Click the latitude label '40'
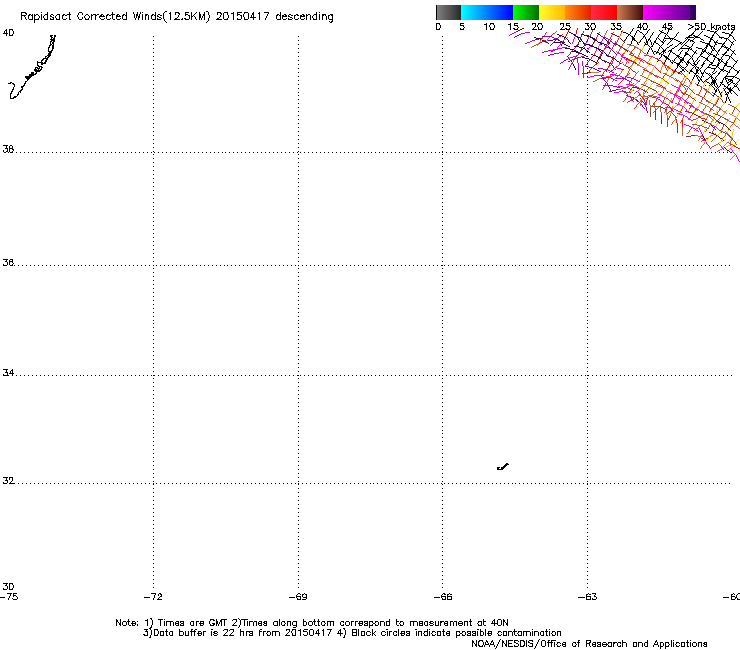 tap(8, 33)
